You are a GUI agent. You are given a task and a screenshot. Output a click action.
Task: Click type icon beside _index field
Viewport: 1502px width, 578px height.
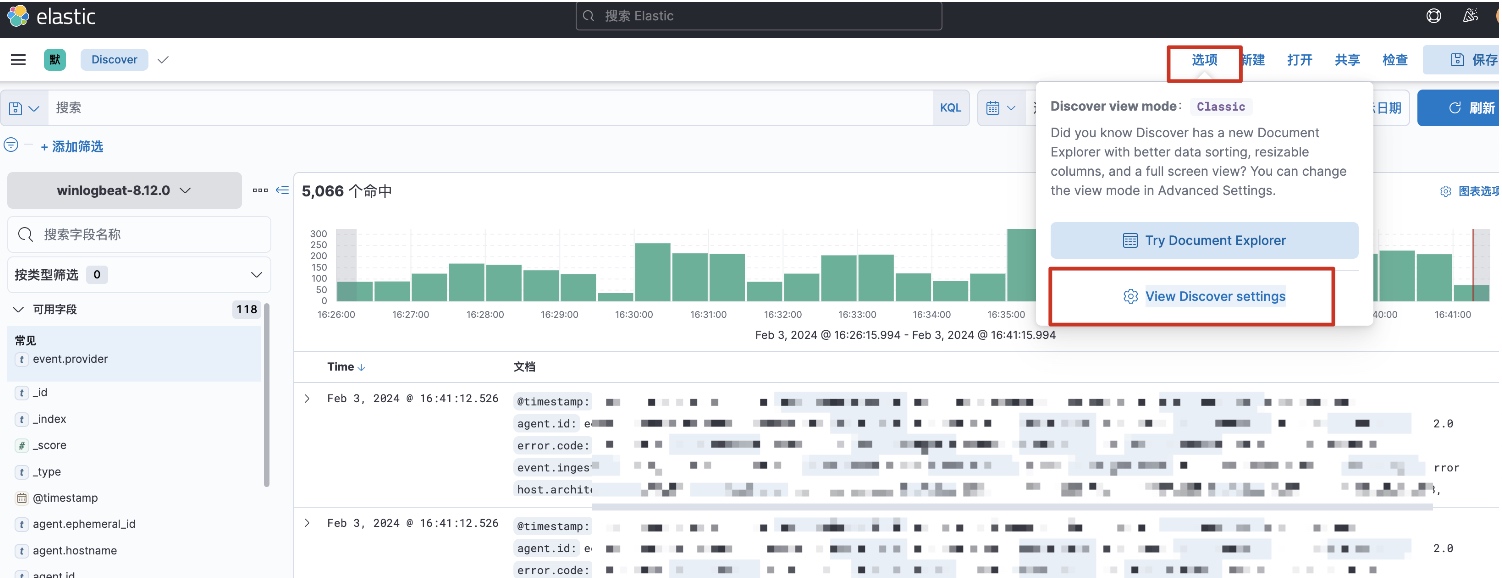[22, 419]
